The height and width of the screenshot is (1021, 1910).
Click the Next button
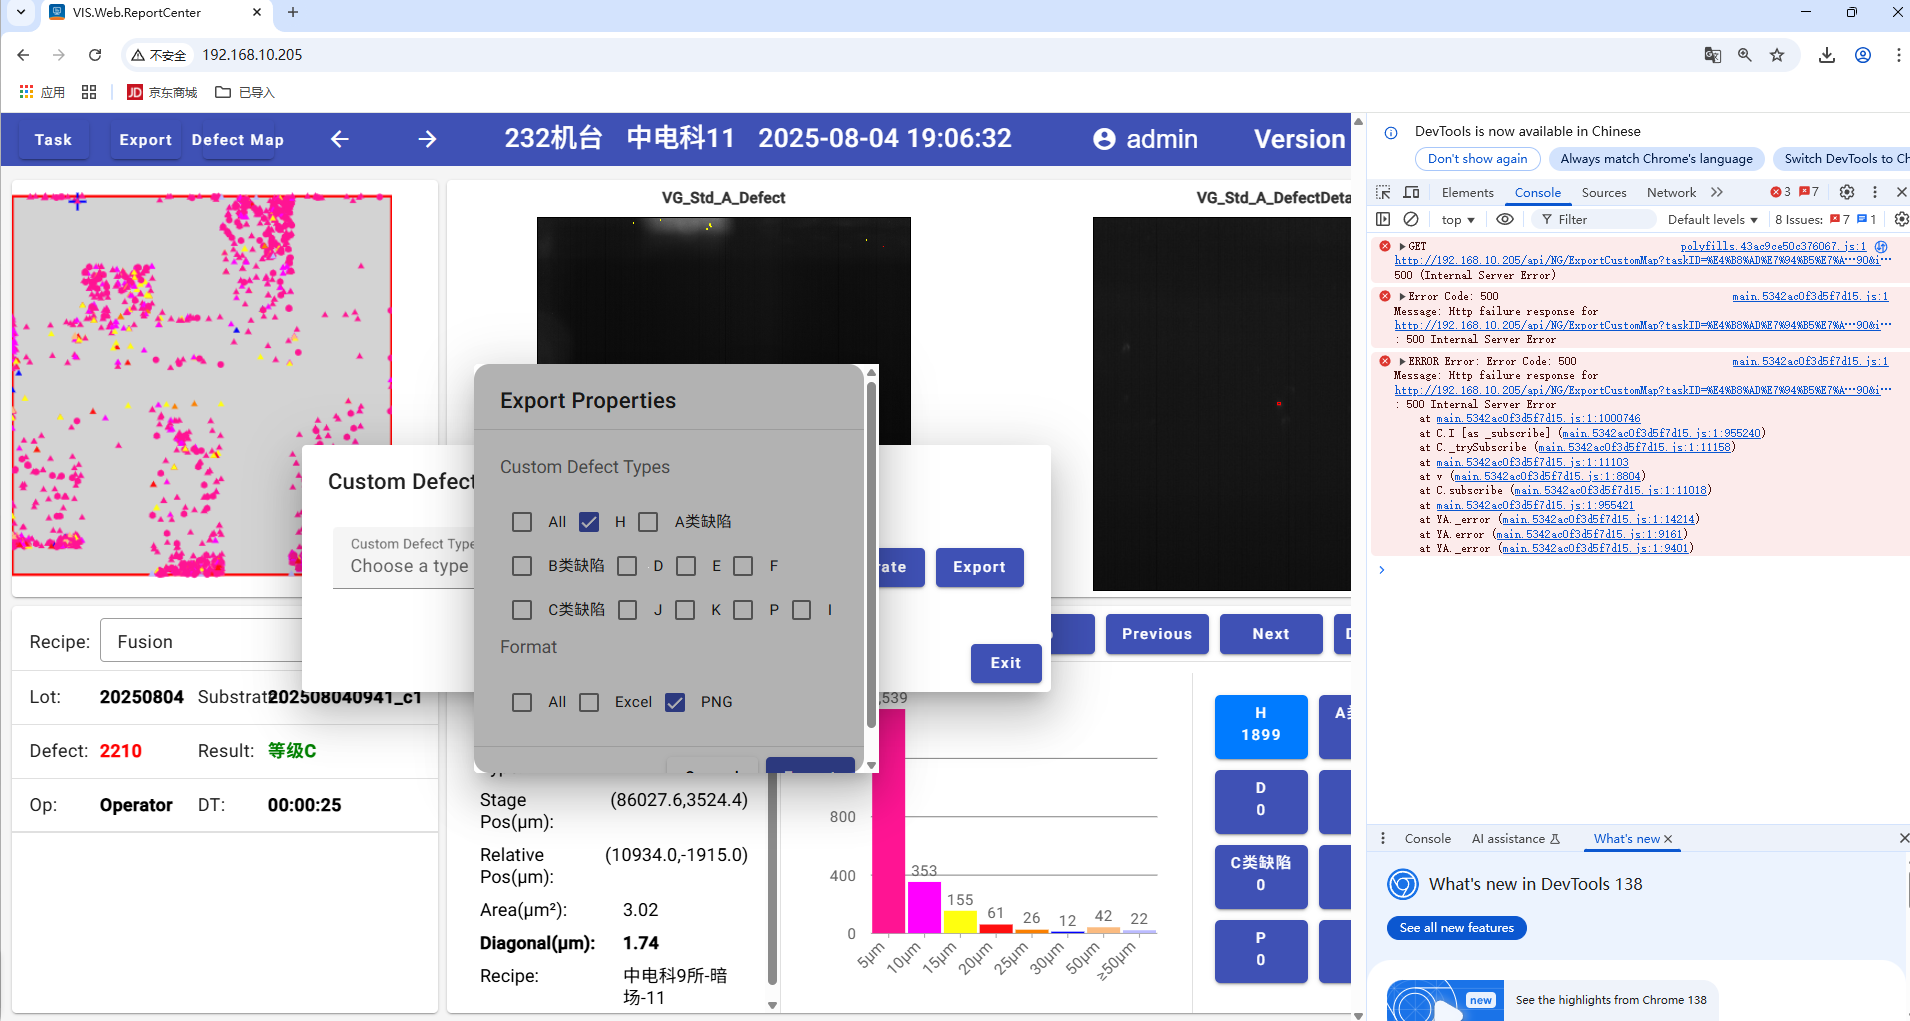(x=1270, y=634)
